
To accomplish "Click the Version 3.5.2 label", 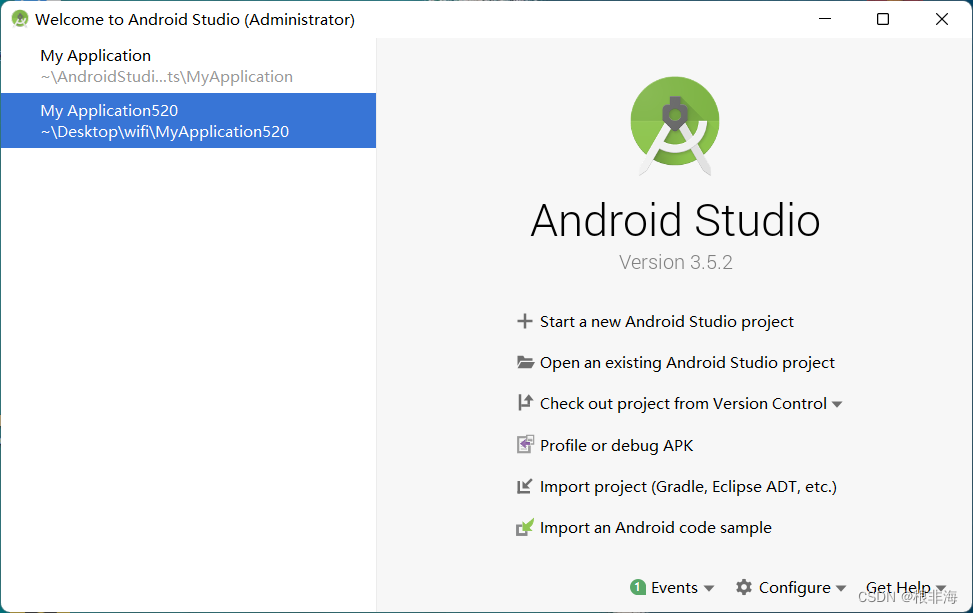I will pos(675,262).
